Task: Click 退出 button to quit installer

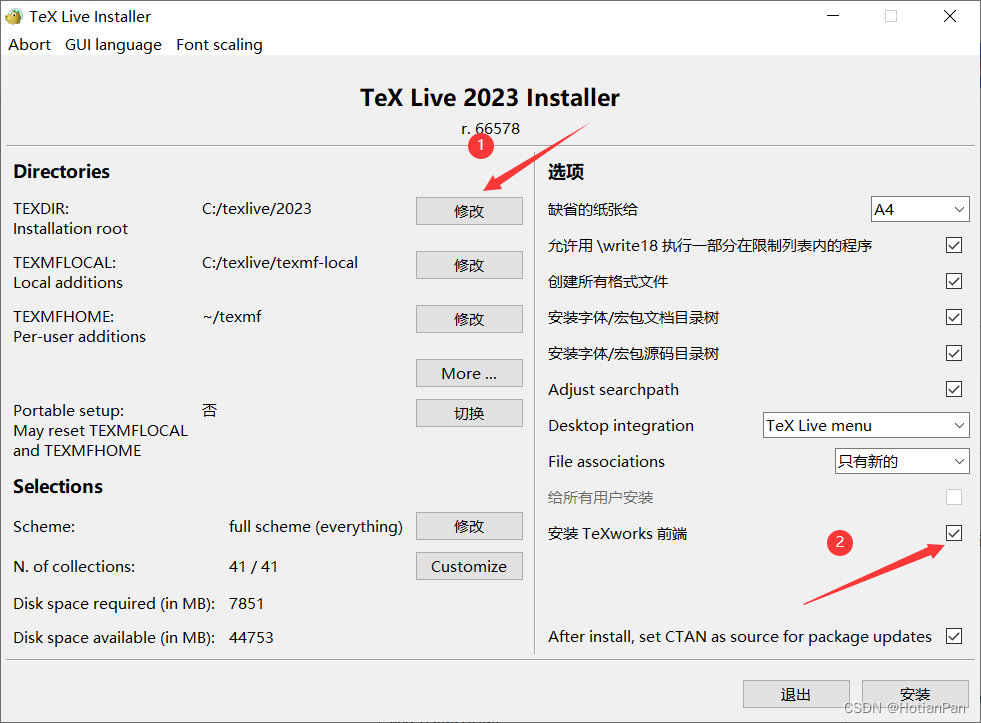Action: 796,694
